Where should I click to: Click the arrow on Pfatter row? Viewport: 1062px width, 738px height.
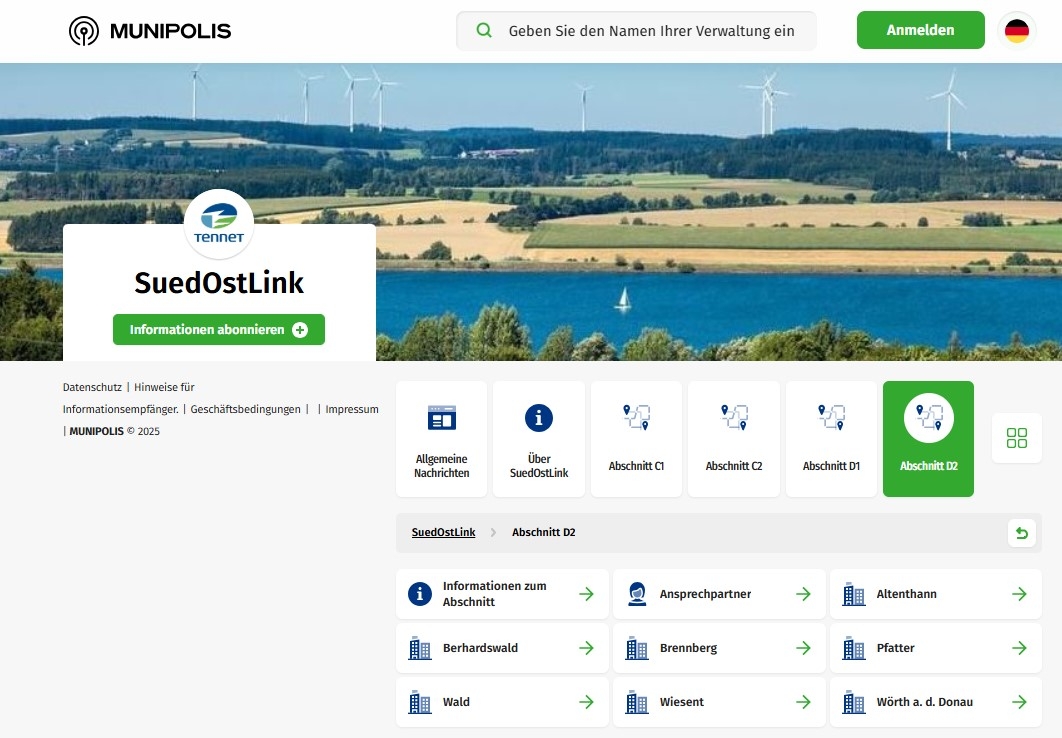(1019, 648)
